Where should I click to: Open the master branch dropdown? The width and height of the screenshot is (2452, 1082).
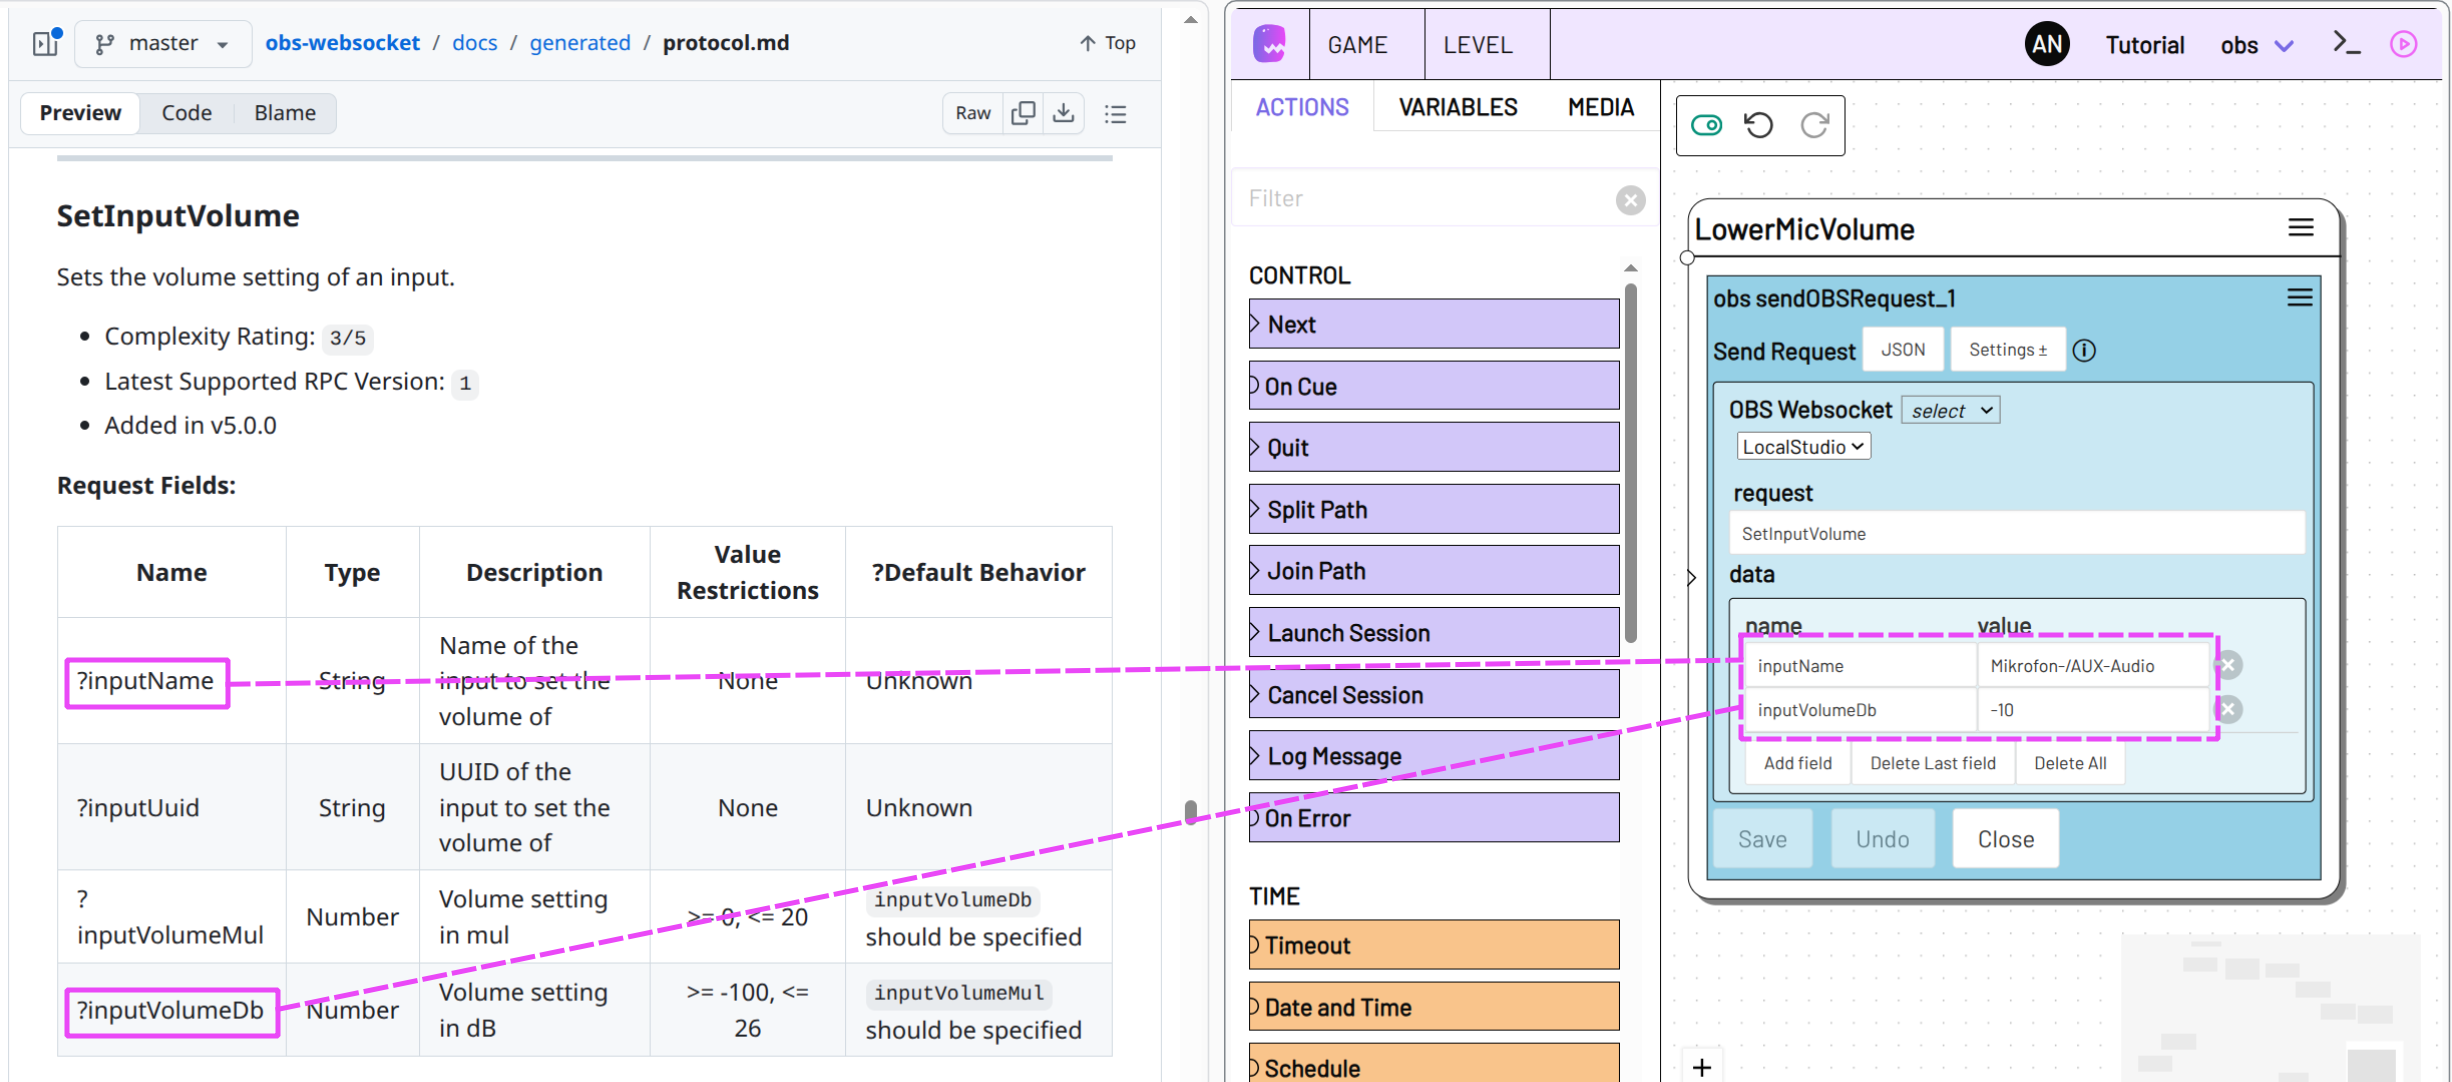coord(162,43)
